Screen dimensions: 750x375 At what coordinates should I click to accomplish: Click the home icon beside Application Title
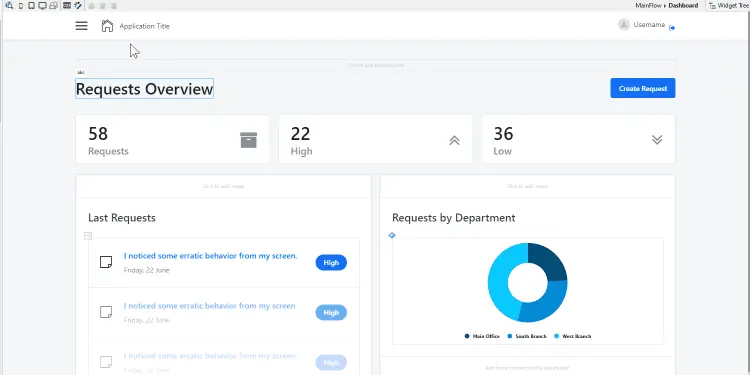[x=107, y=26]
